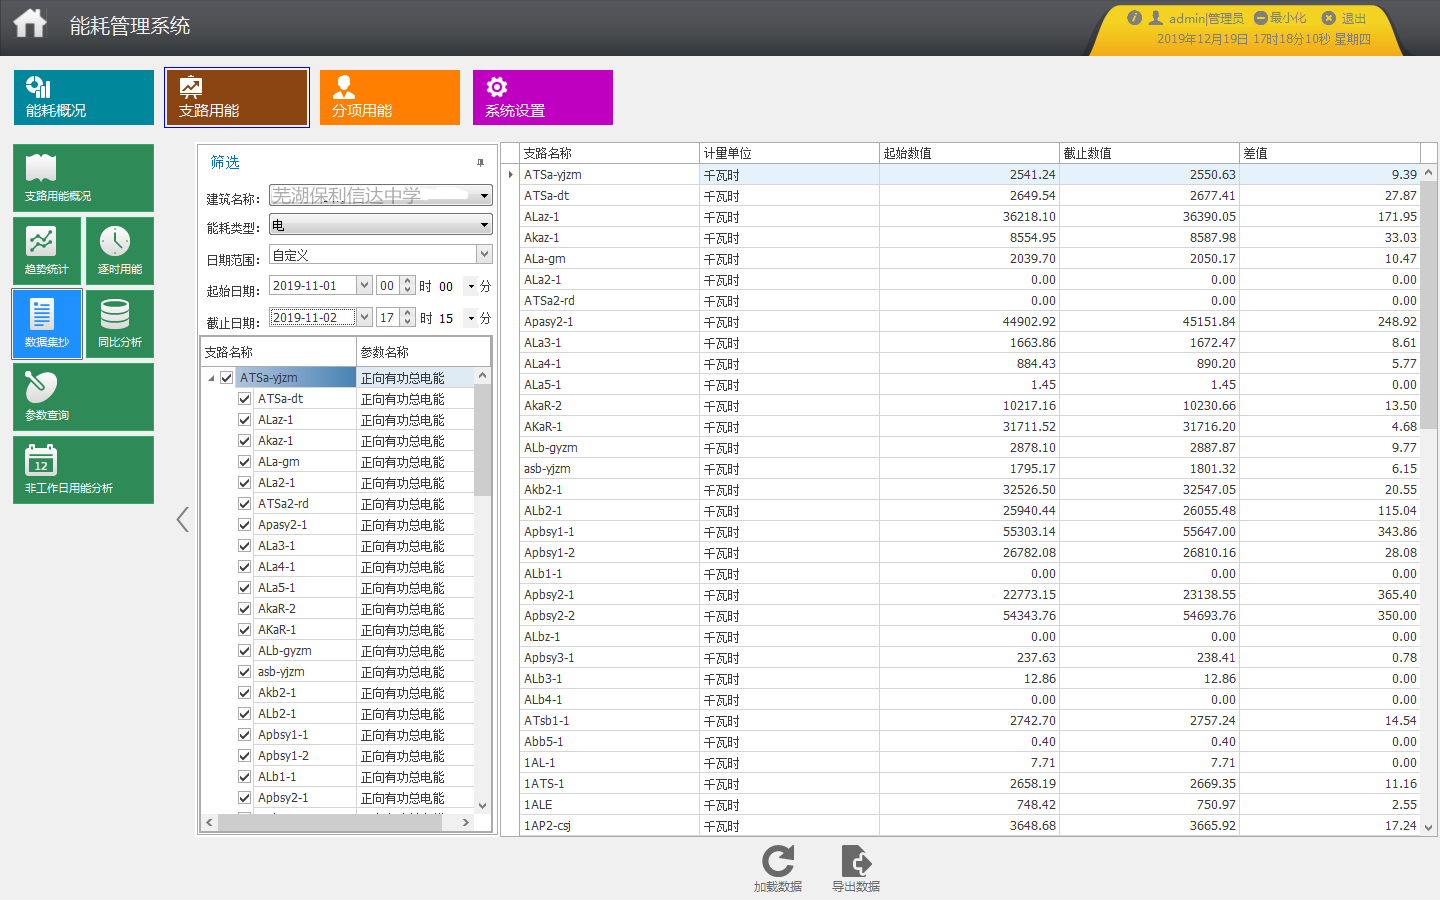Open the 支路用能 module tile
The height and width of the screenshot is (900, 1440).
[237, 97]
